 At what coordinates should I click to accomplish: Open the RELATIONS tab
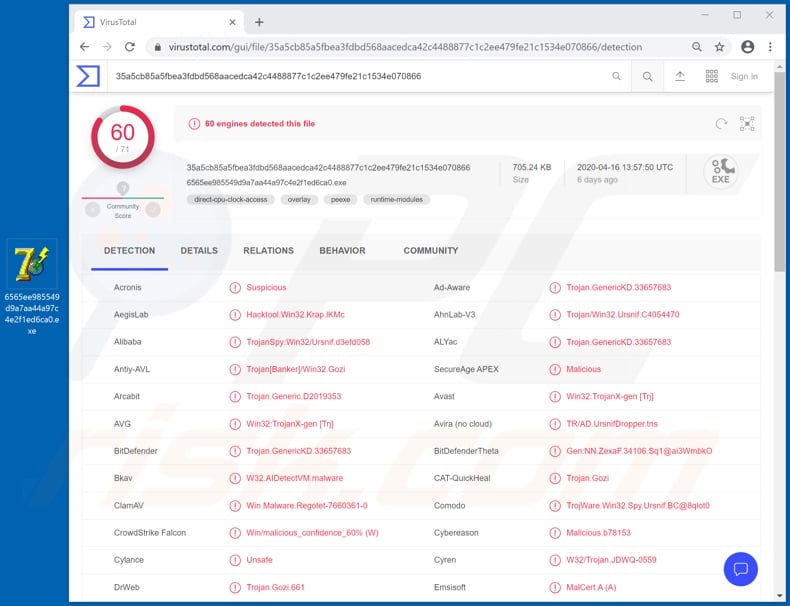click(x=269, y=251)
